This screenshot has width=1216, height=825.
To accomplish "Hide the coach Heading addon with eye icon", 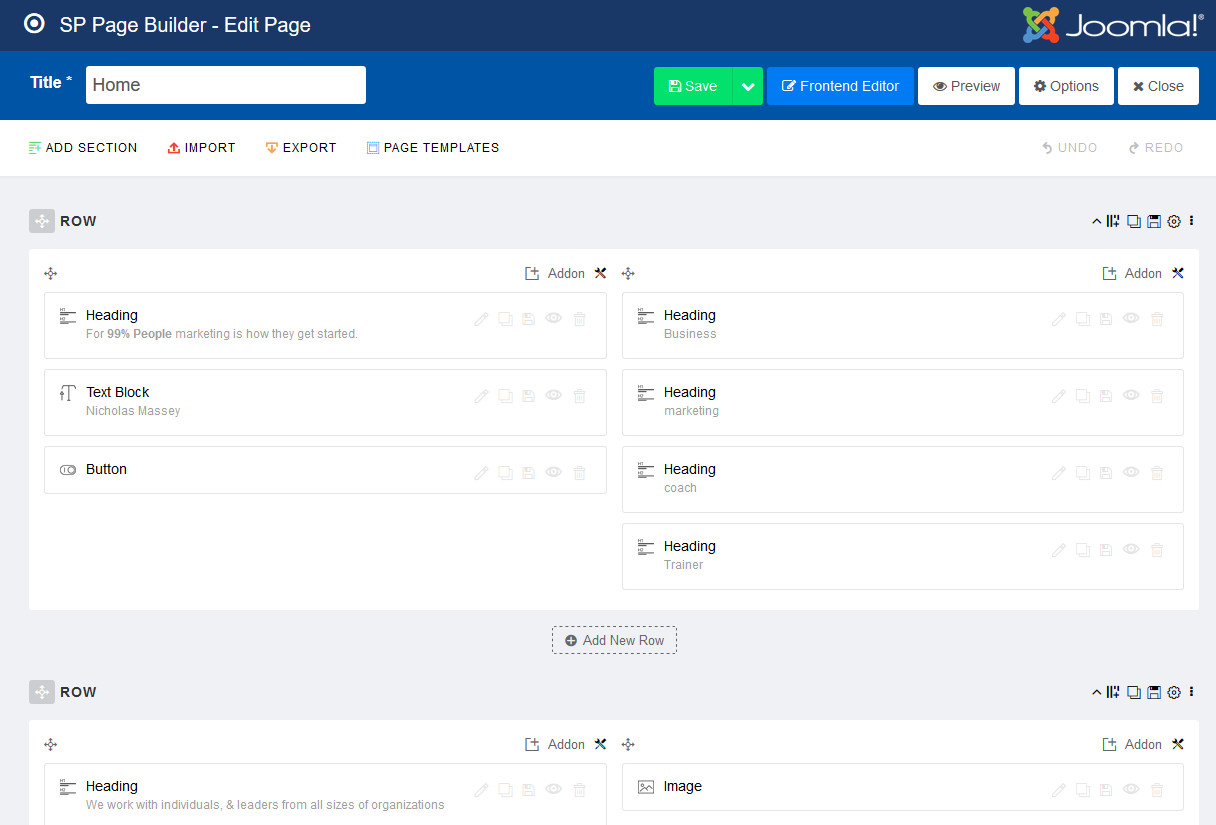I will click(1130, 472).
